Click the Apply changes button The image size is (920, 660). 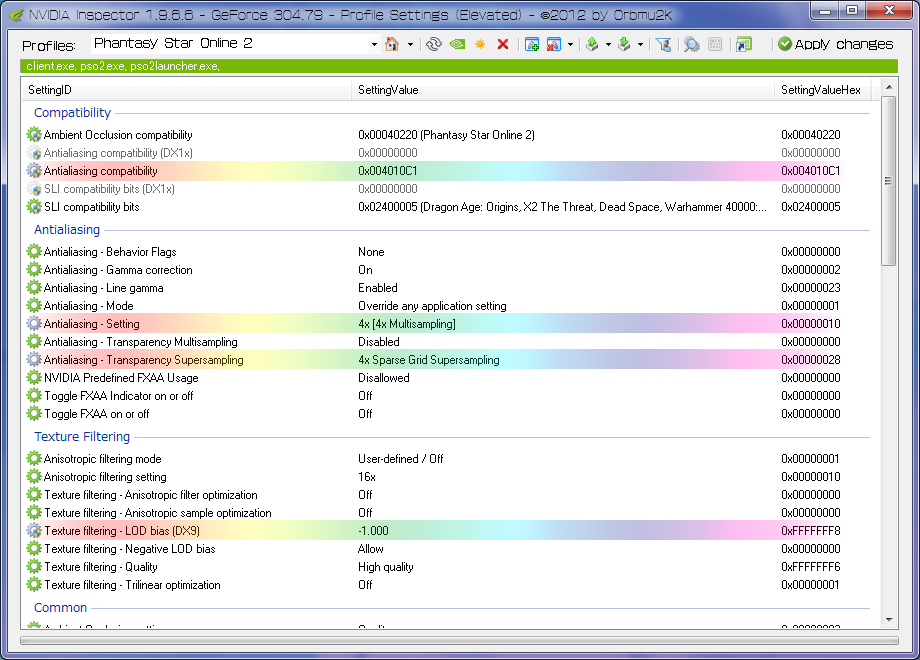836,44
